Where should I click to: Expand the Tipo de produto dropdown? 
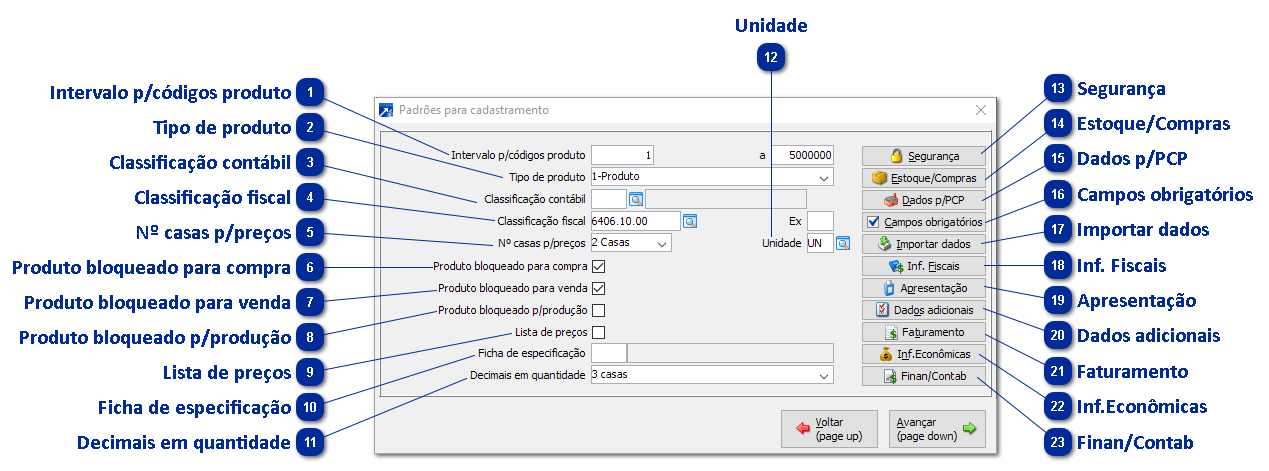coord(824,177)
